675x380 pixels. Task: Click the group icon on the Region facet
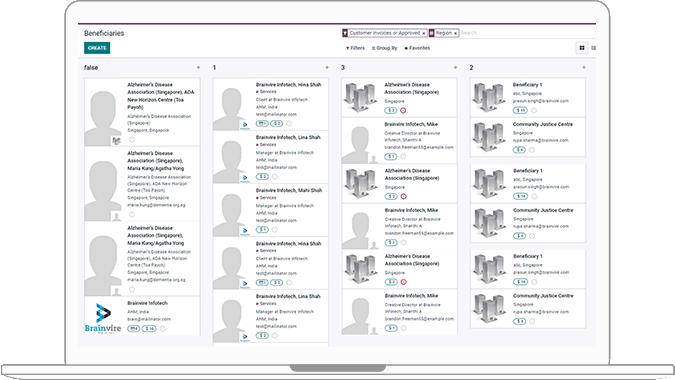click(x=432, y=33)
